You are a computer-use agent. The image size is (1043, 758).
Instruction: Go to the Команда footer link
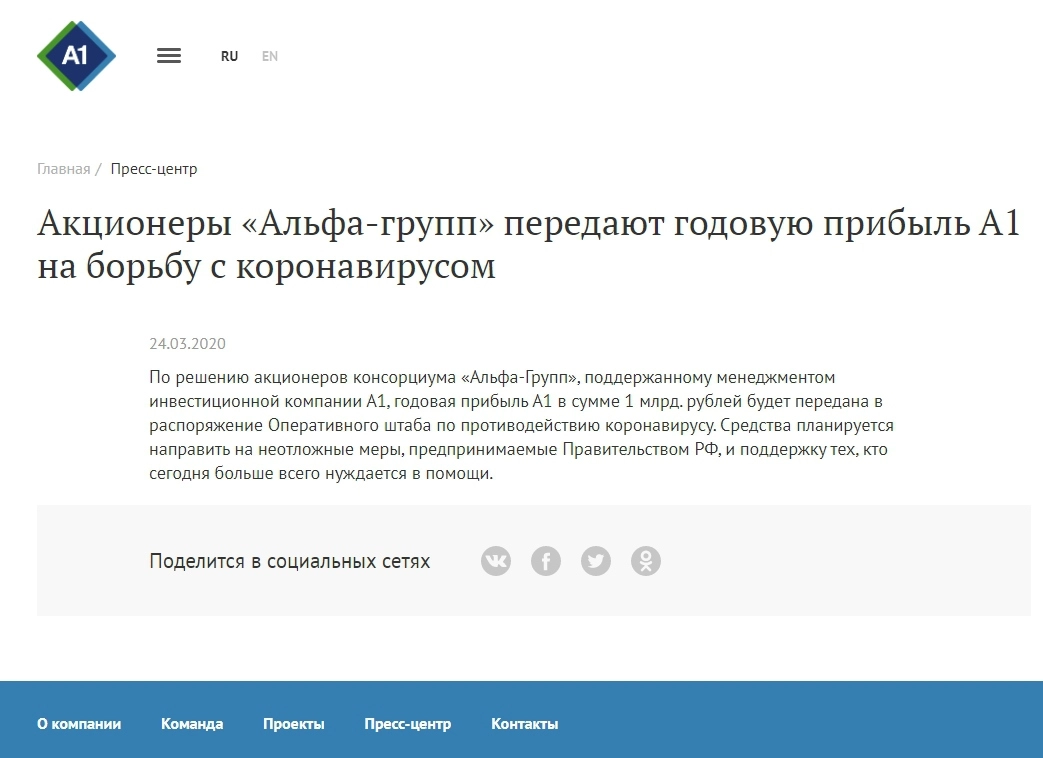192,724
